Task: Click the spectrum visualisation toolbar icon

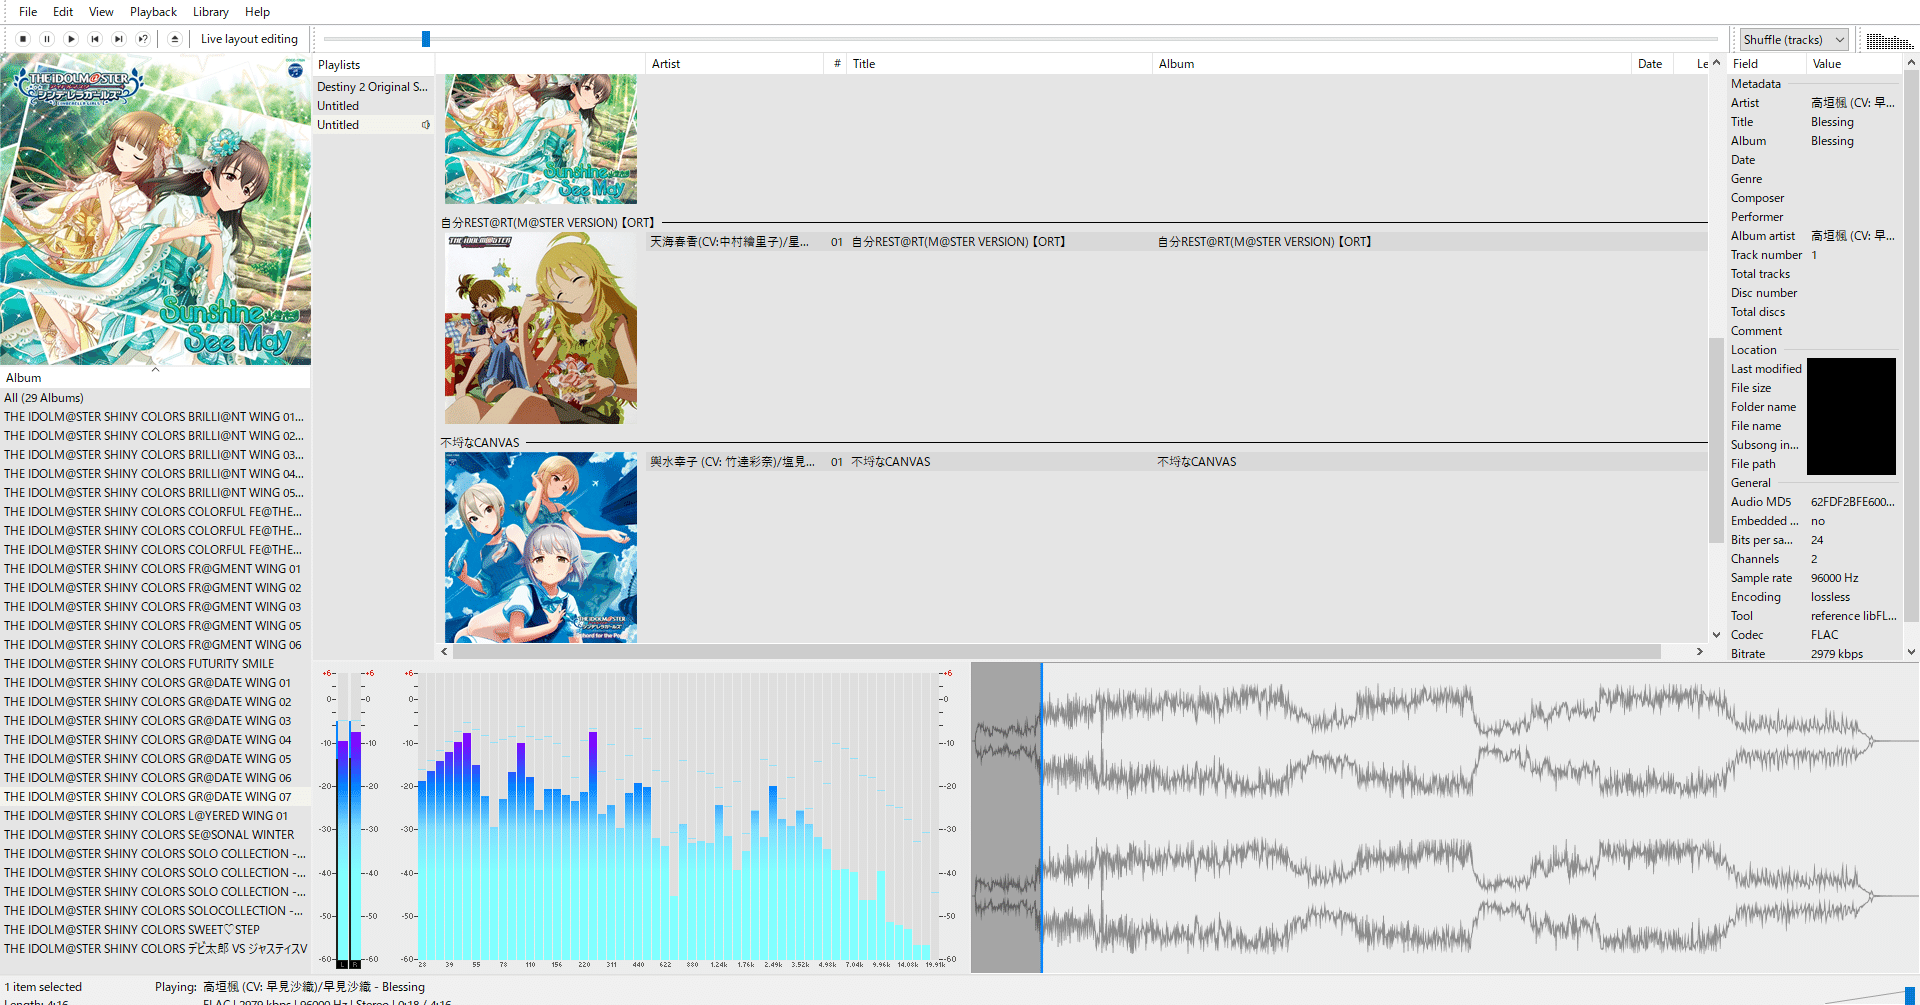Action: pyautogui.click(x=1889, y=40)
